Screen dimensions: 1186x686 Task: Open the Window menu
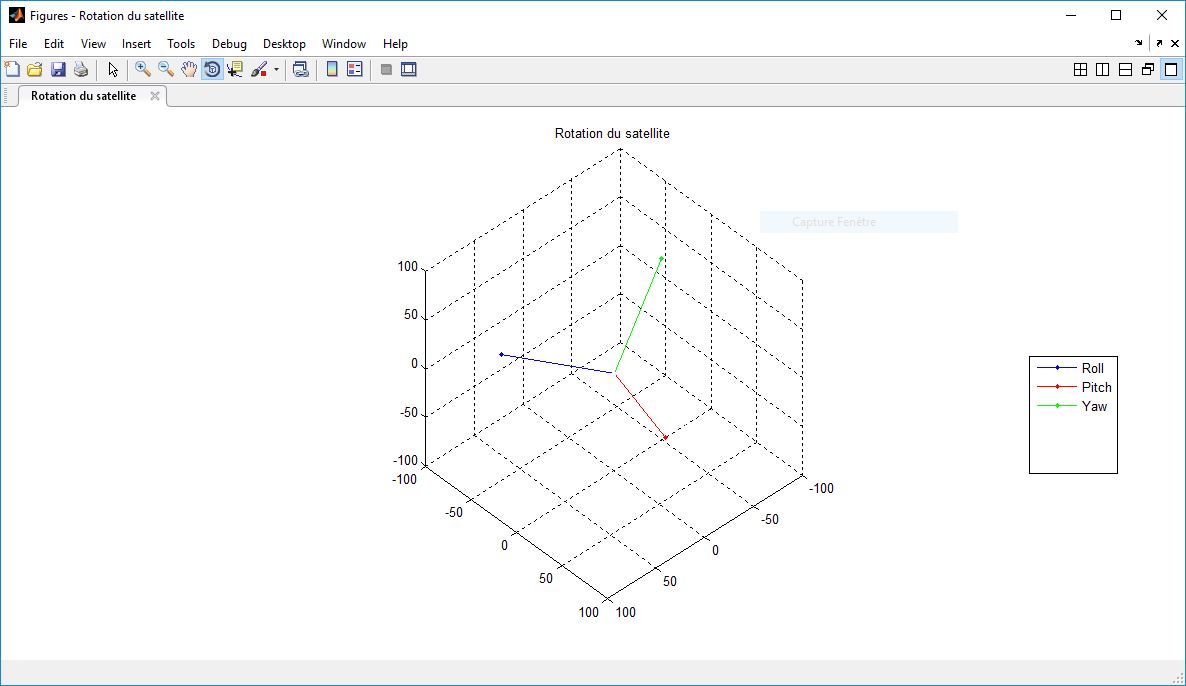coord(343,44)
